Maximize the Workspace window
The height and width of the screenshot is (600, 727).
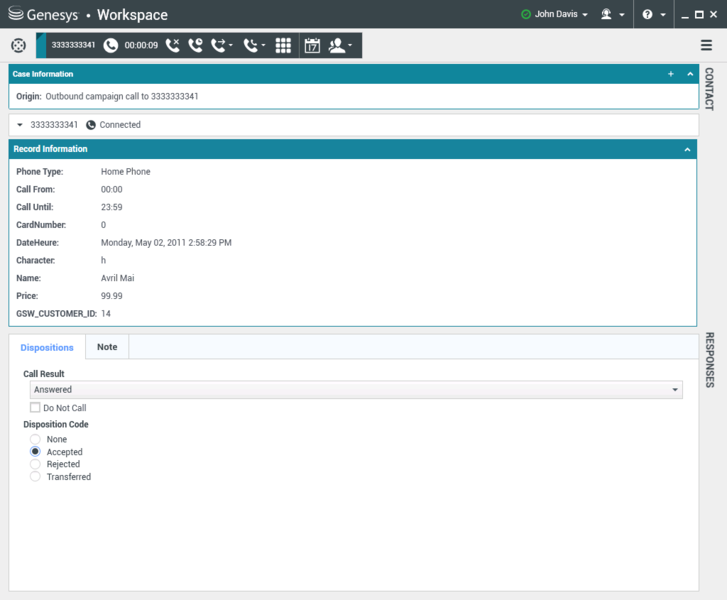[699, 15]
